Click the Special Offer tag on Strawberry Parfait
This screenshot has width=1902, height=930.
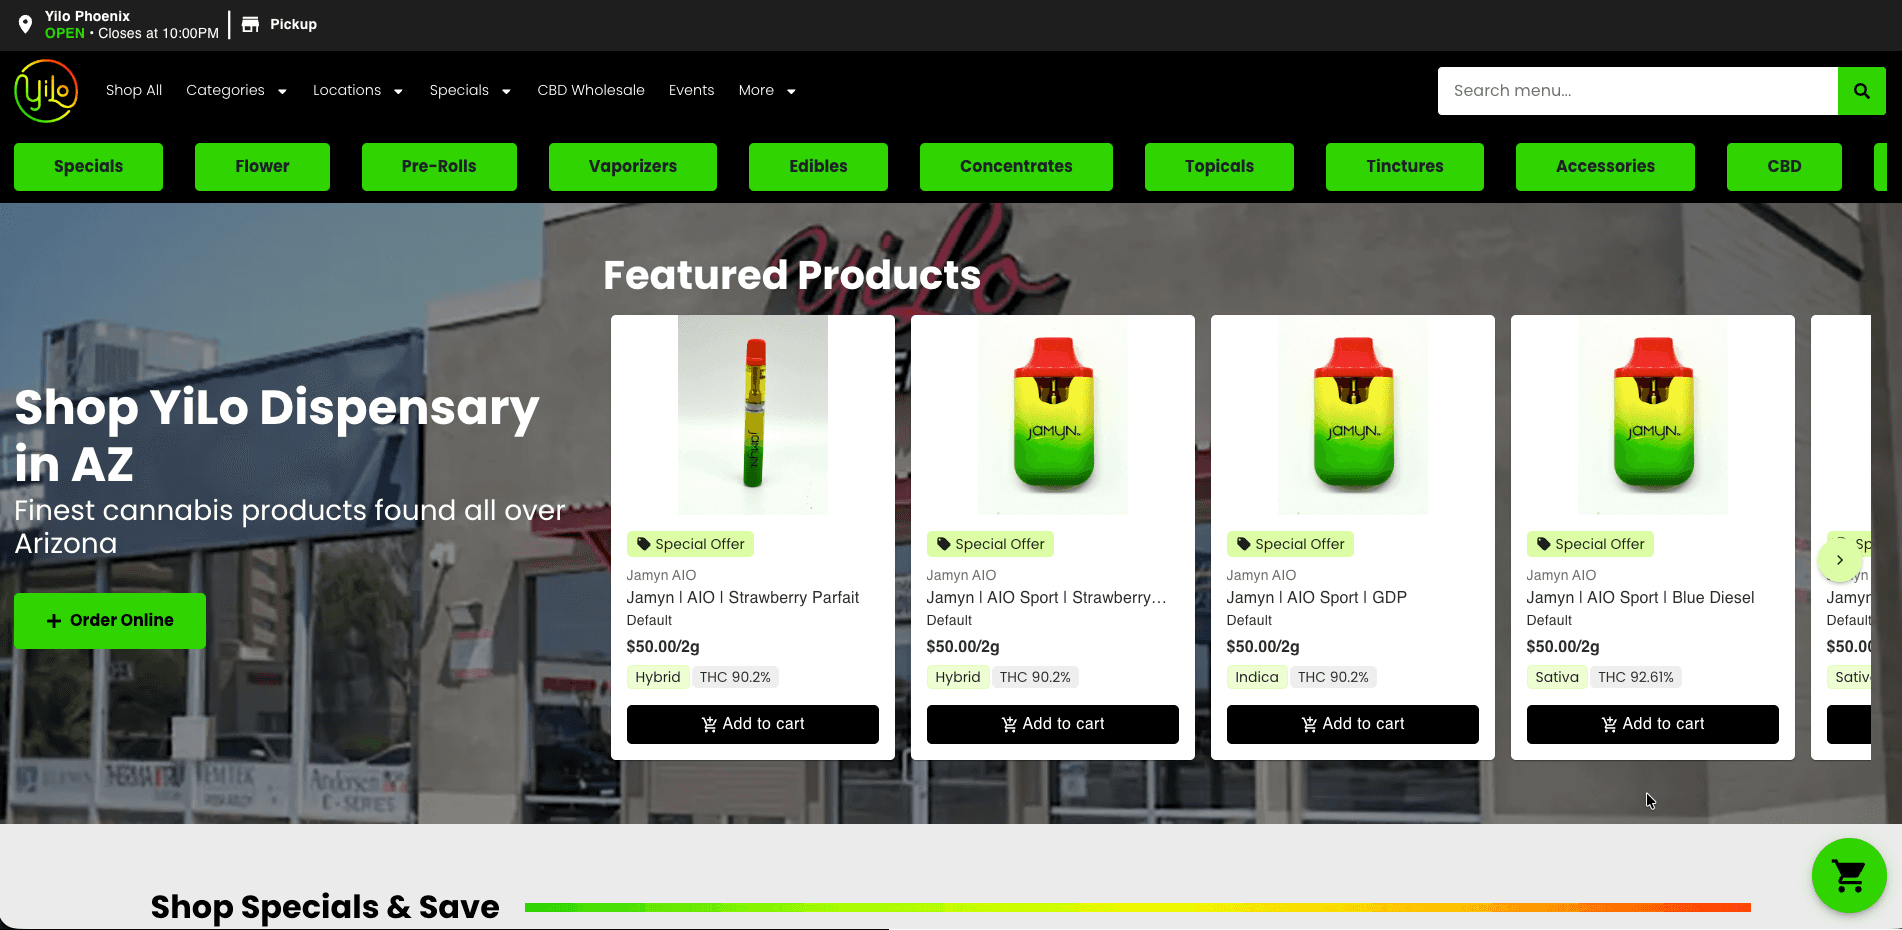tap(690, 544)
